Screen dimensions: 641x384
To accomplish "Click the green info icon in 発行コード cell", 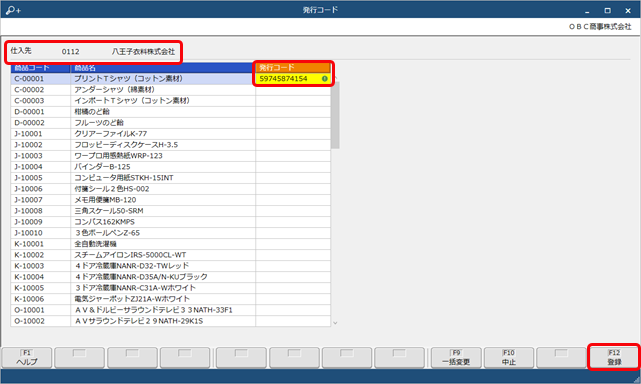I will coord(325,79).
